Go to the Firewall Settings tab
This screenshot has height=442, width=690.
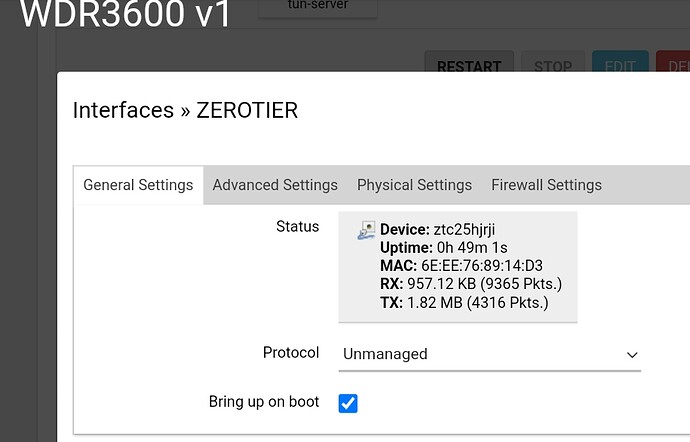coord(546,185)
